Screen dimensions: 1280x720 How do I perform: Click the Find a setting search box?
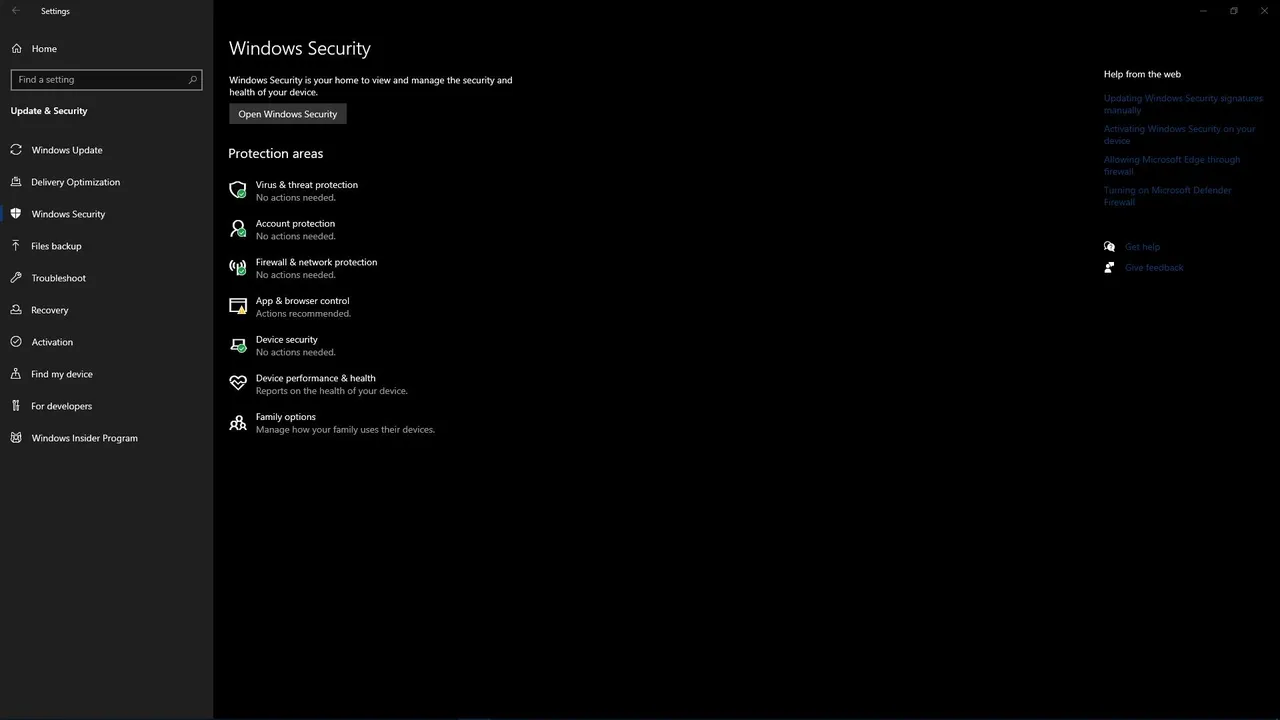[x=100, y=80]
